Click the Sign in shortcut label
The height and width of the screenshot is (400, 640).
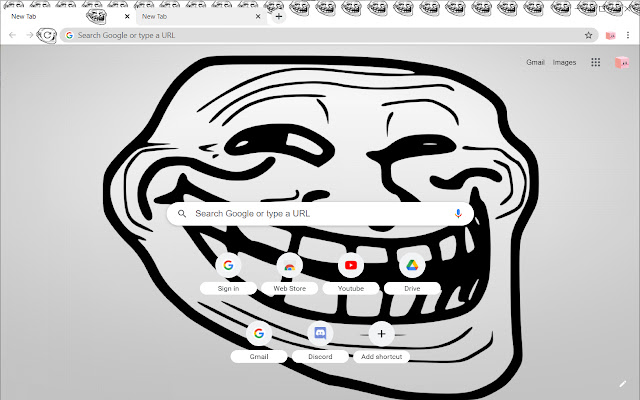pyautogui.click(x=228, y=288)
